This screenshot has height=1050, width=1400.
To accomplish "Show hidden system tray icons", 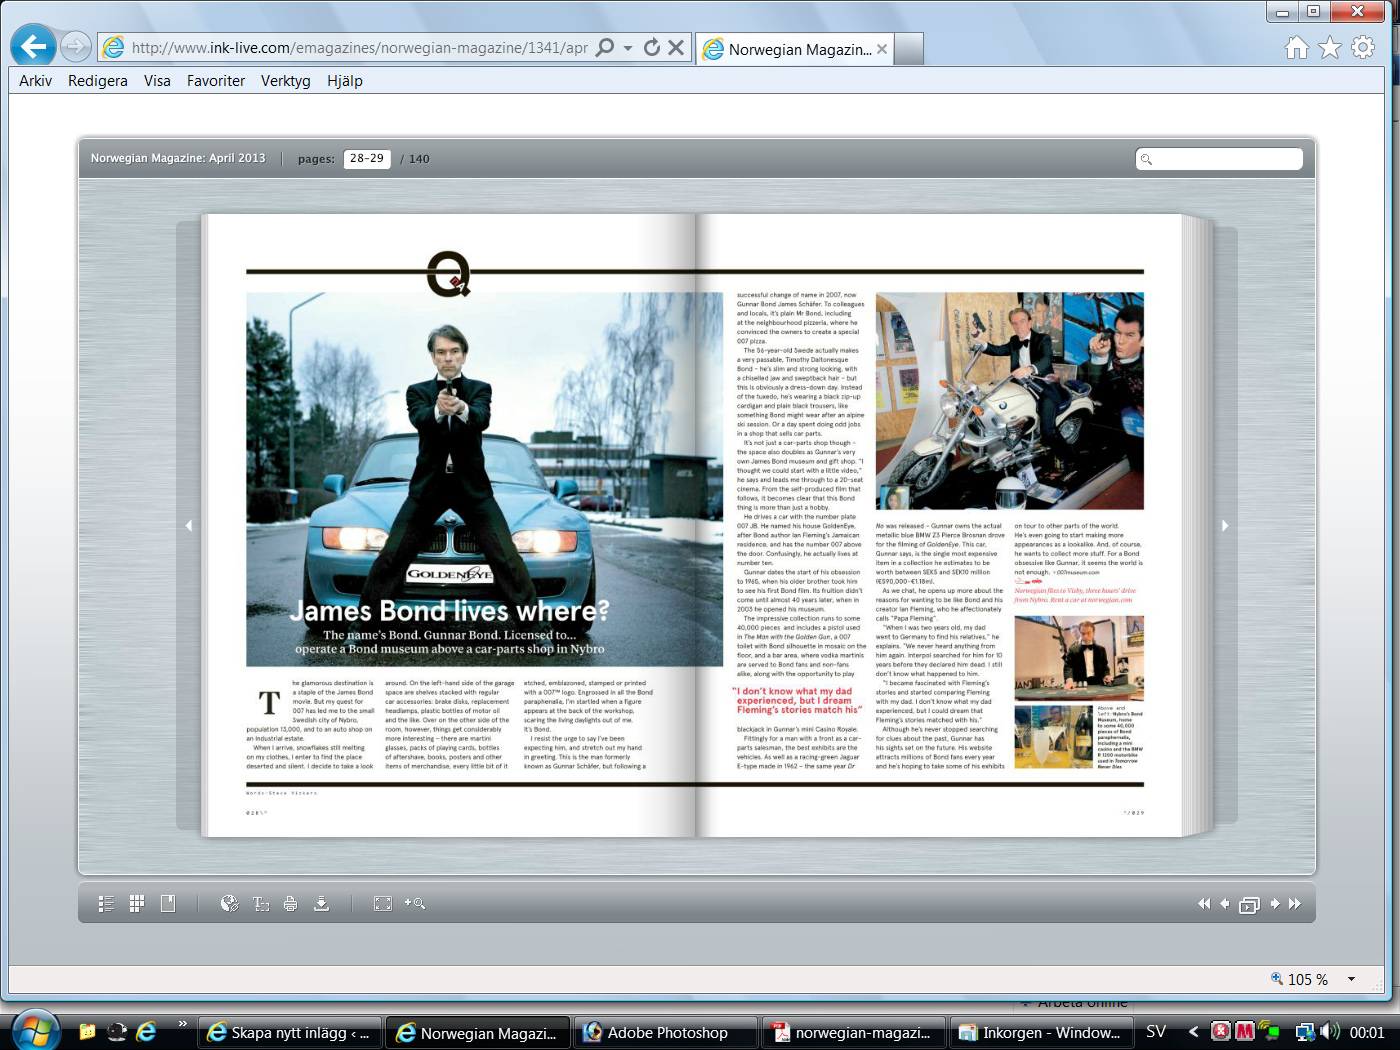I will click(1193, 1032).
